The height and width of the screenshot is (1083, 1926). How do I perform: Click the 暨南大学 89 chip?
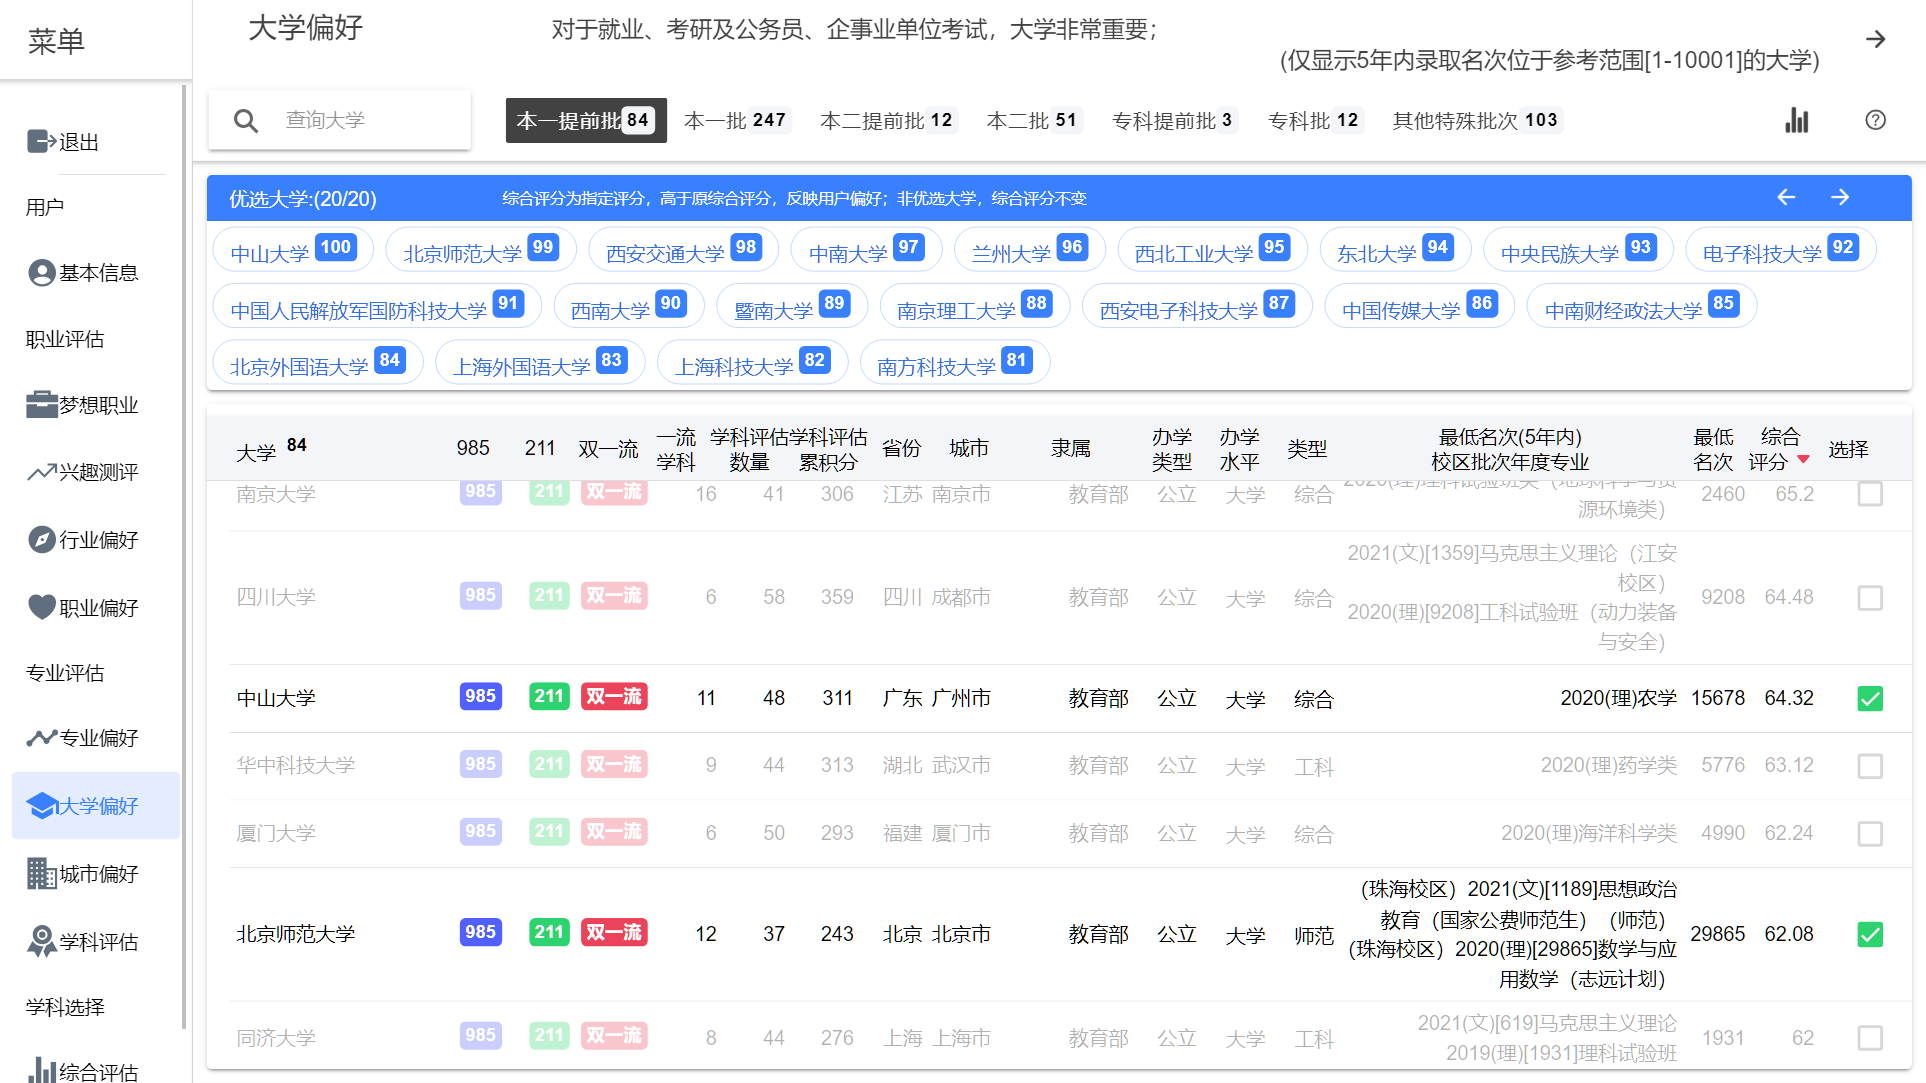click(792, 307)
